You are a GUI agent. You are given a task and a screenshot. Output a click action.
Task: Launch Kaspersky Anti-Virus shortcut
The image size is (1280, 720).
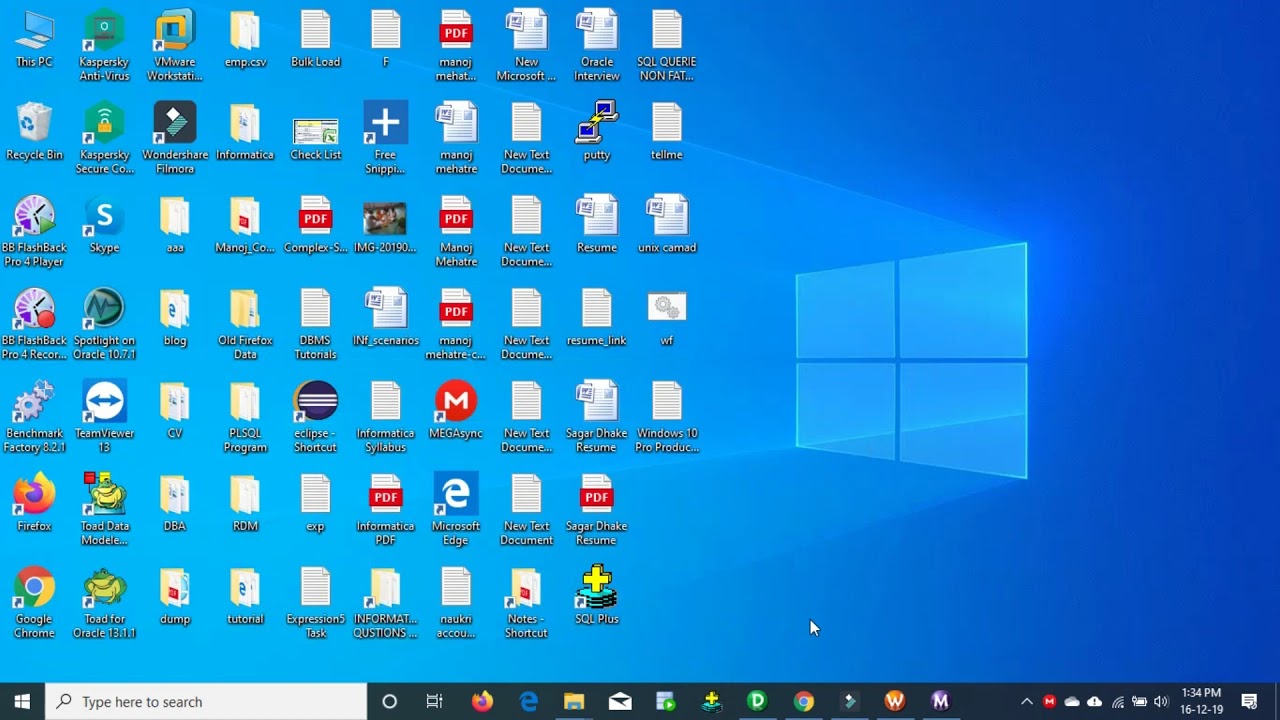click(104, 46)
